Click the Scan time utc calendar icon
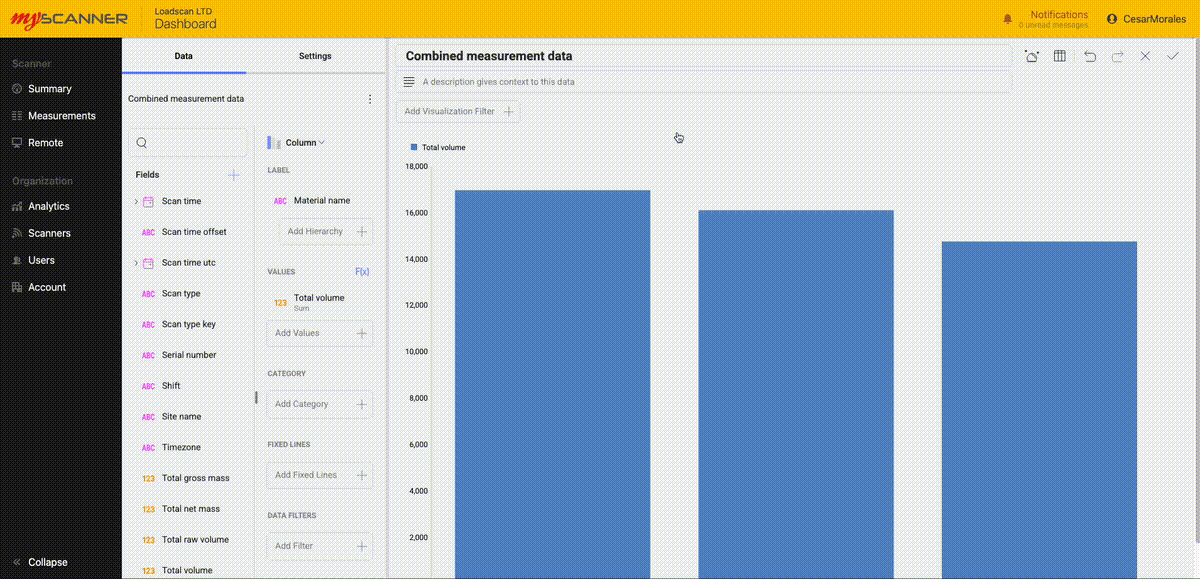Screen dimensions: 1200x579 148,263
